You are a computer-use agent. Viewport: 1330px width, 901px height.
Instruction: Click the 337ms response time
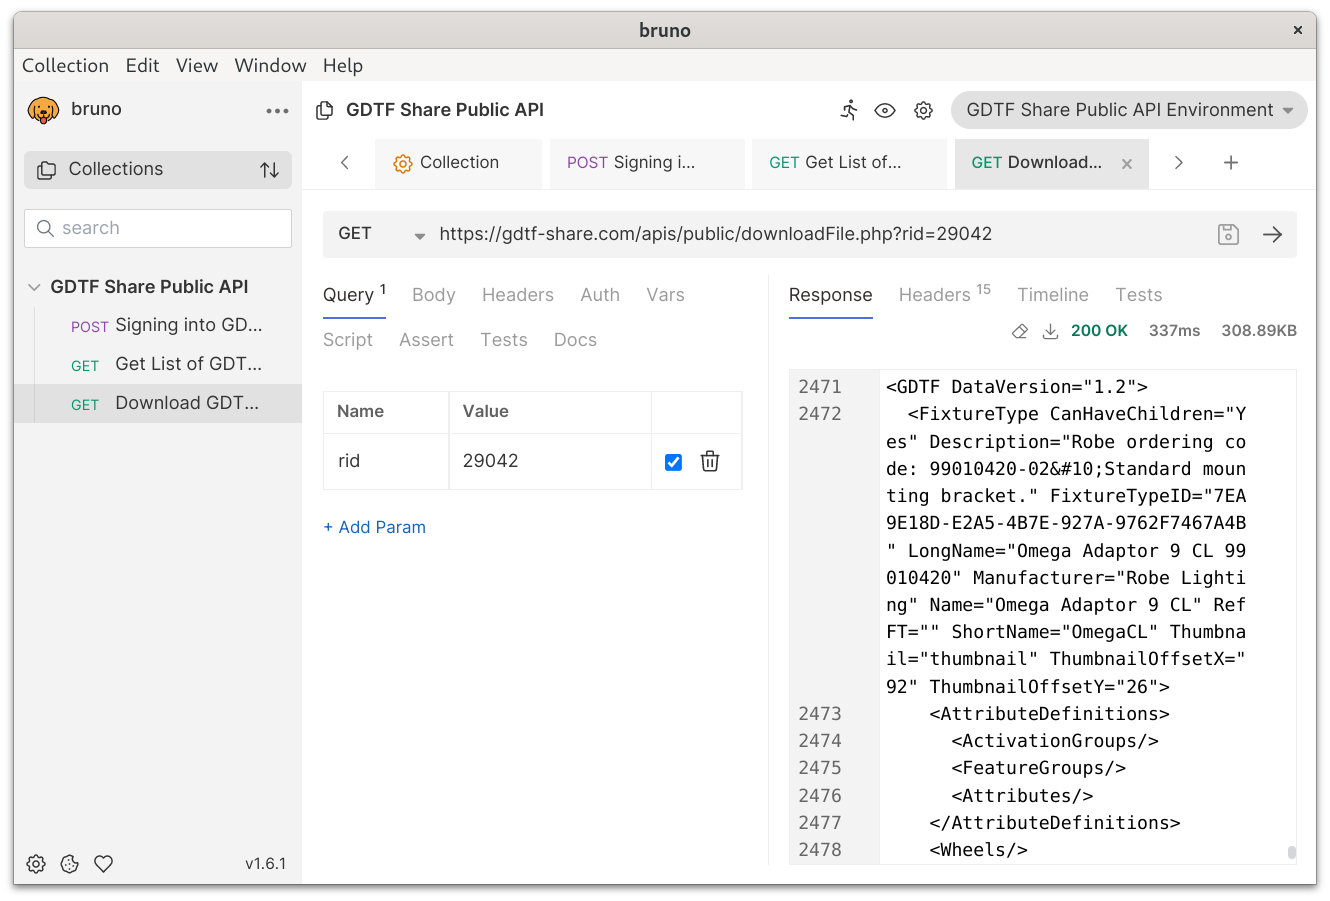pos(1174,331)
